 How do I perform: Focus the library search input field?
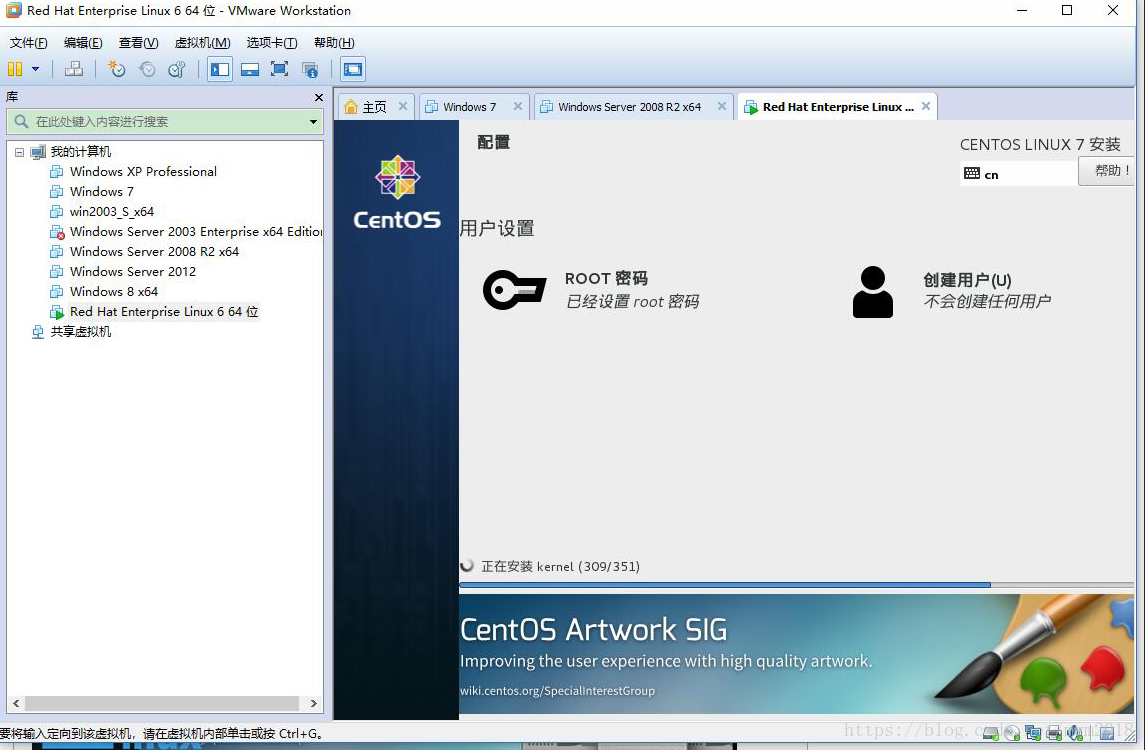click(x=164, y=121)
